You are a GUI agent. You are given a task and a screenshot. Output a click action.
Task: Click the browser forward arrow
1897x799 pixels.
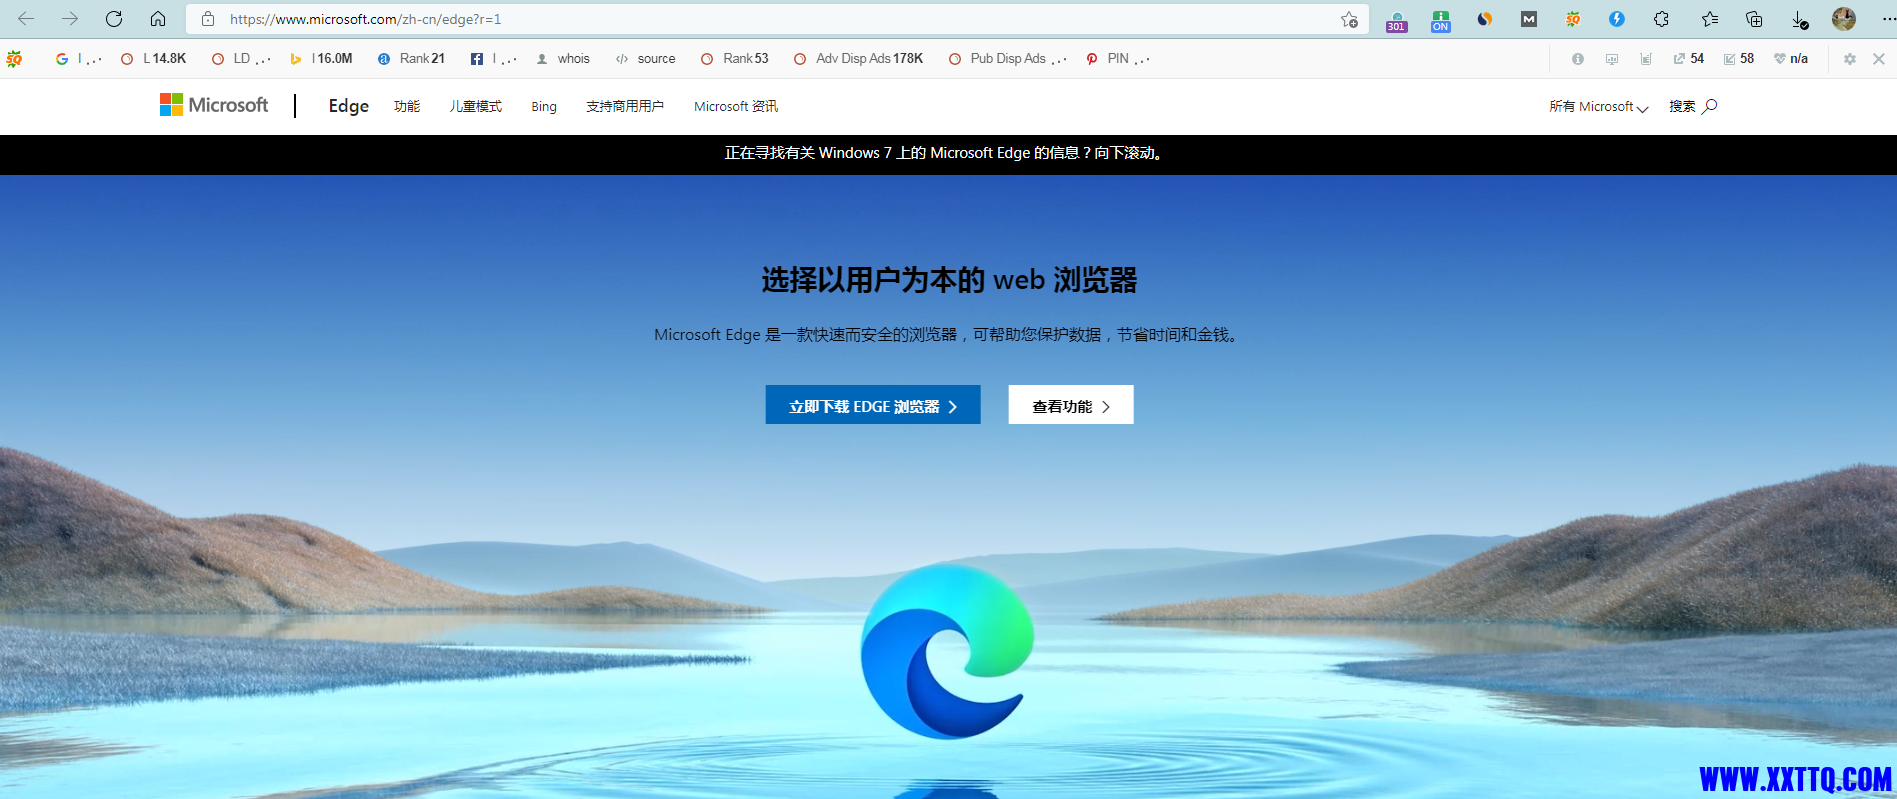pos(70,19)
